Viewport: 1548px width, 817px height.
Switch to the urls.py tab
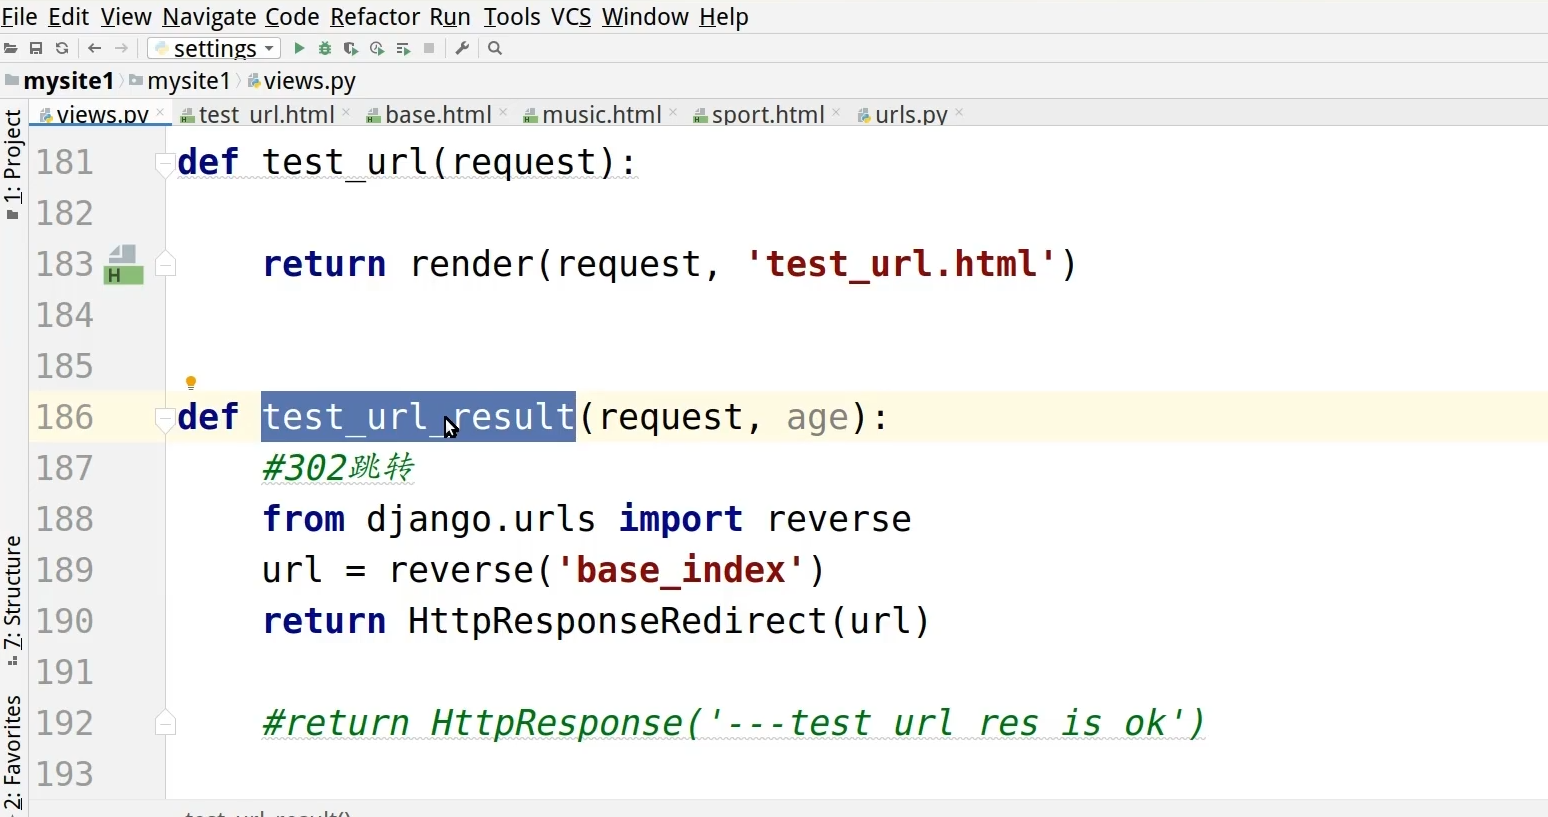(x=911, y=114)
